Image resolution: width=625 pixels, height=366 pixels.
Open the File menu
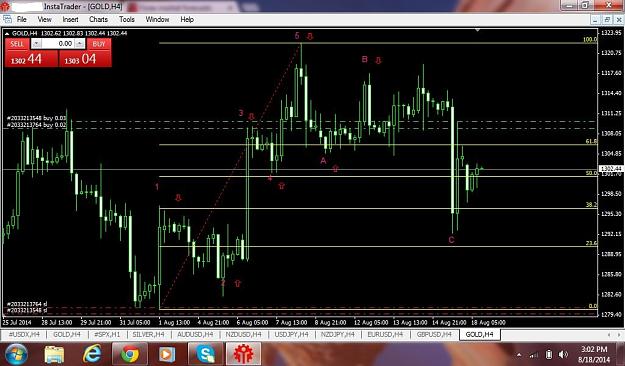click(22, 19)
